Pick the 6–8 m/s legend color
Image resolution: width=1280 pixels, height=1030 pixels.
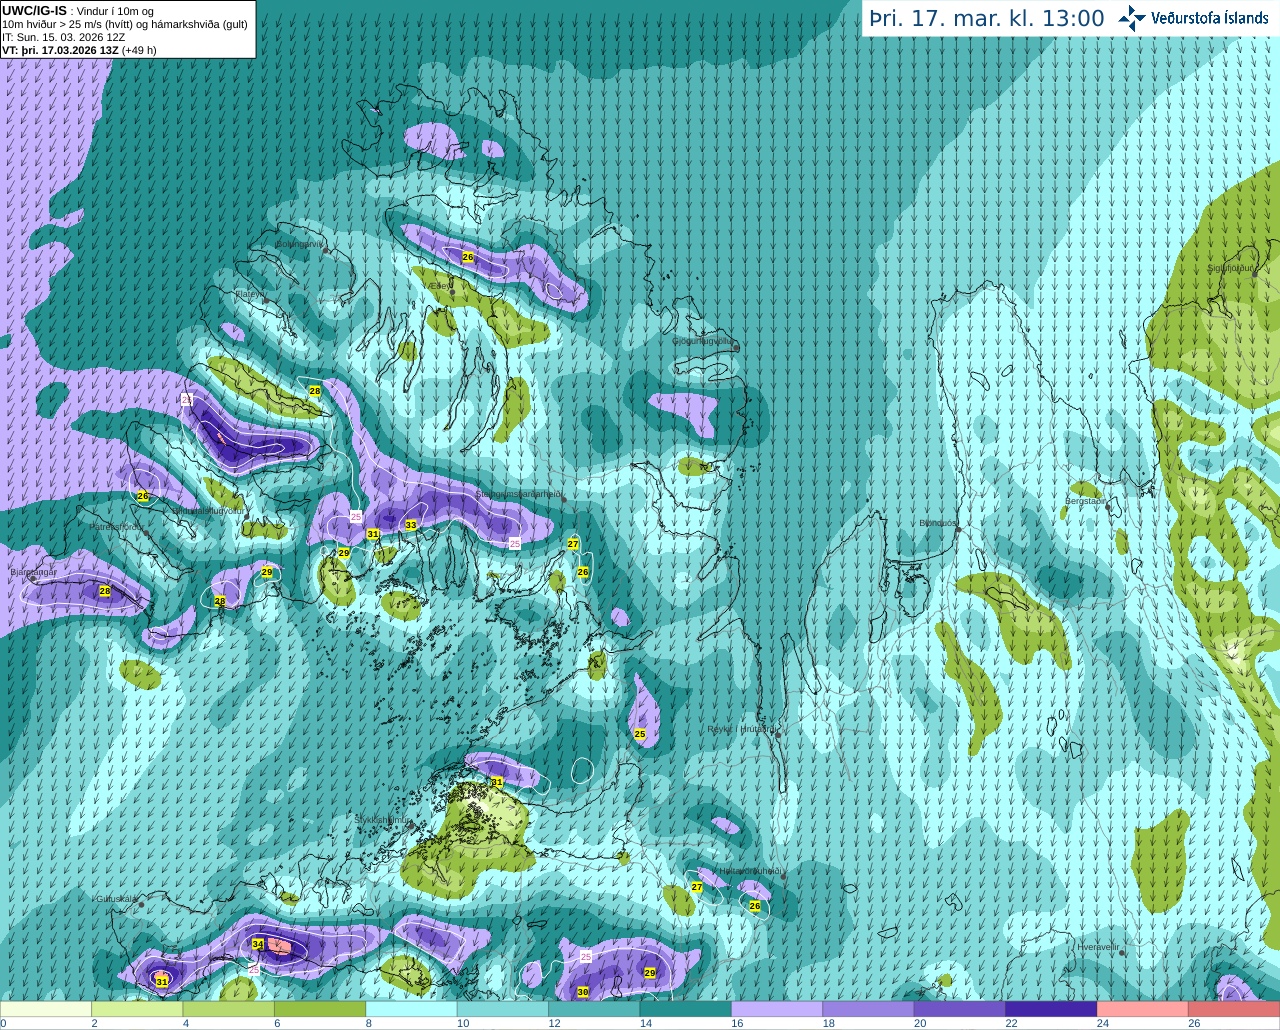click(x=320, y=1009)
